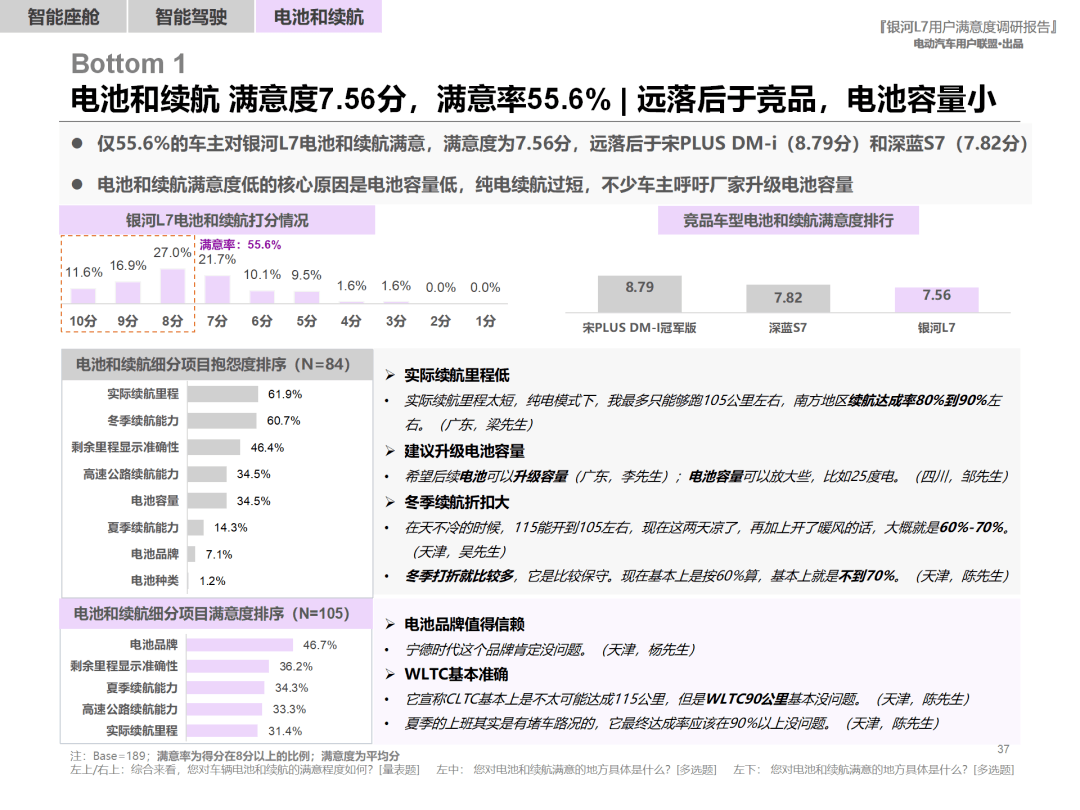Click the 6分 axis label

pyautogui.click(x=262, y=321)
